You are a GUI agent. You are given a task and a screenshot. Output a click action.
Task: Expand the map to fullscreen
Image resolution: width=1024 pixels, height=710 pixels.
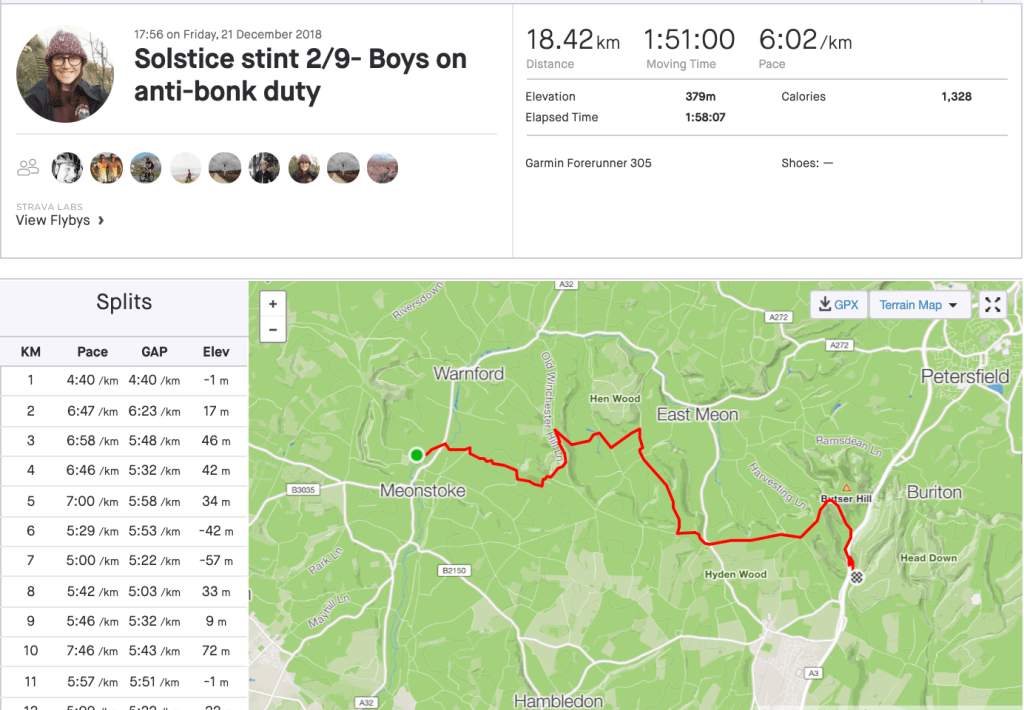pos(992,305)
